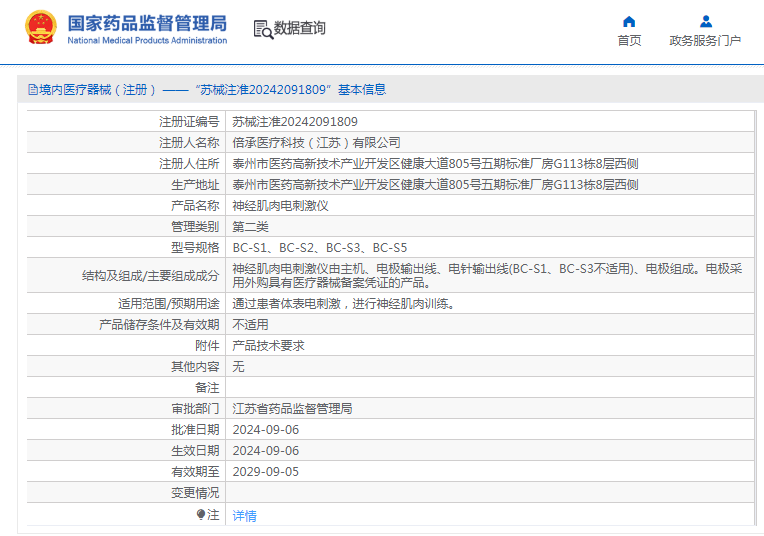This screenshot has height=536, width=764.
Task: Go to 首页 text link
Action: coord(629,40)
